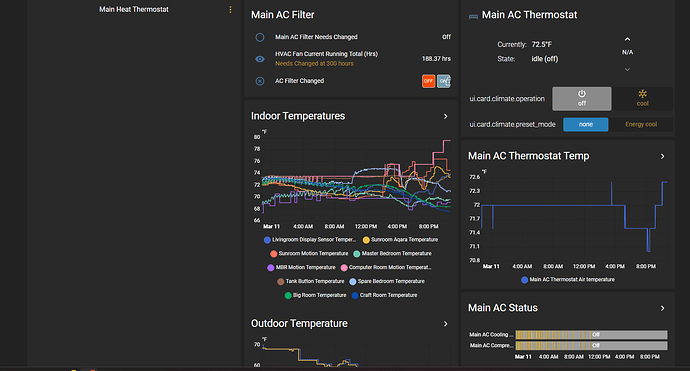The width and height of the screenshot is (690, 371).
Task: Click the Off state of Filter Needs Changed
Action: point(446,37)
